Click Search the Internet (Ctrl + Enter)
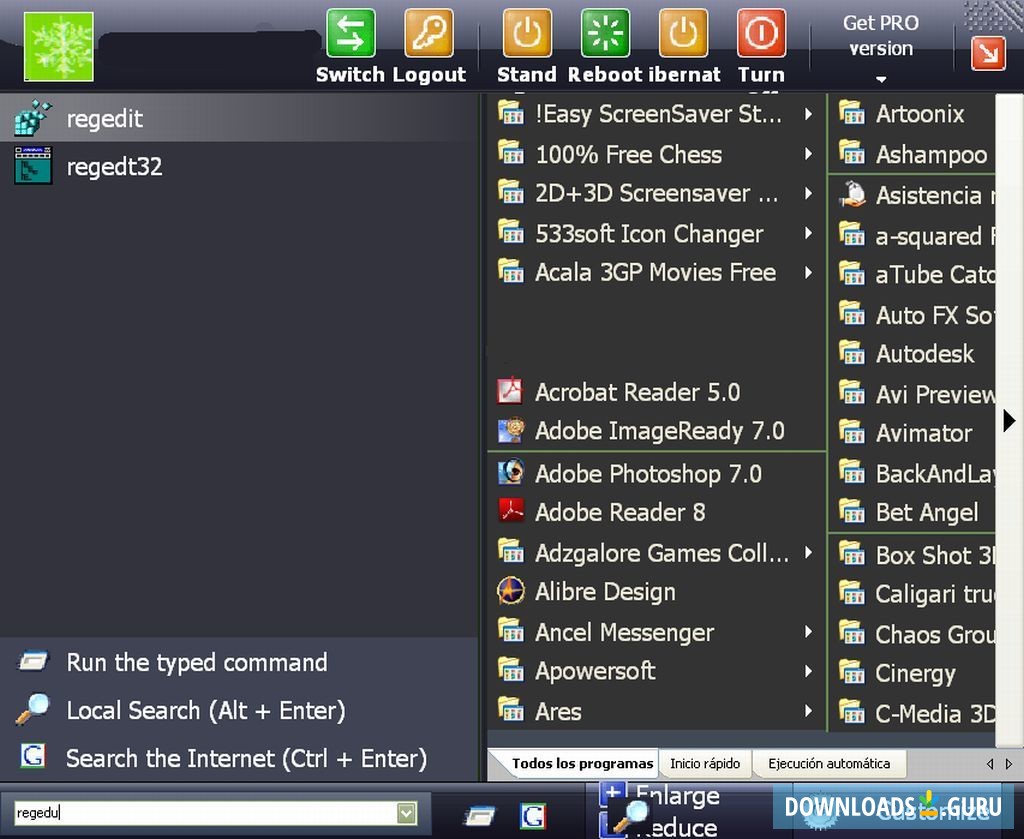The width and height of the screenshot is (1024, 839). [246, 759]
